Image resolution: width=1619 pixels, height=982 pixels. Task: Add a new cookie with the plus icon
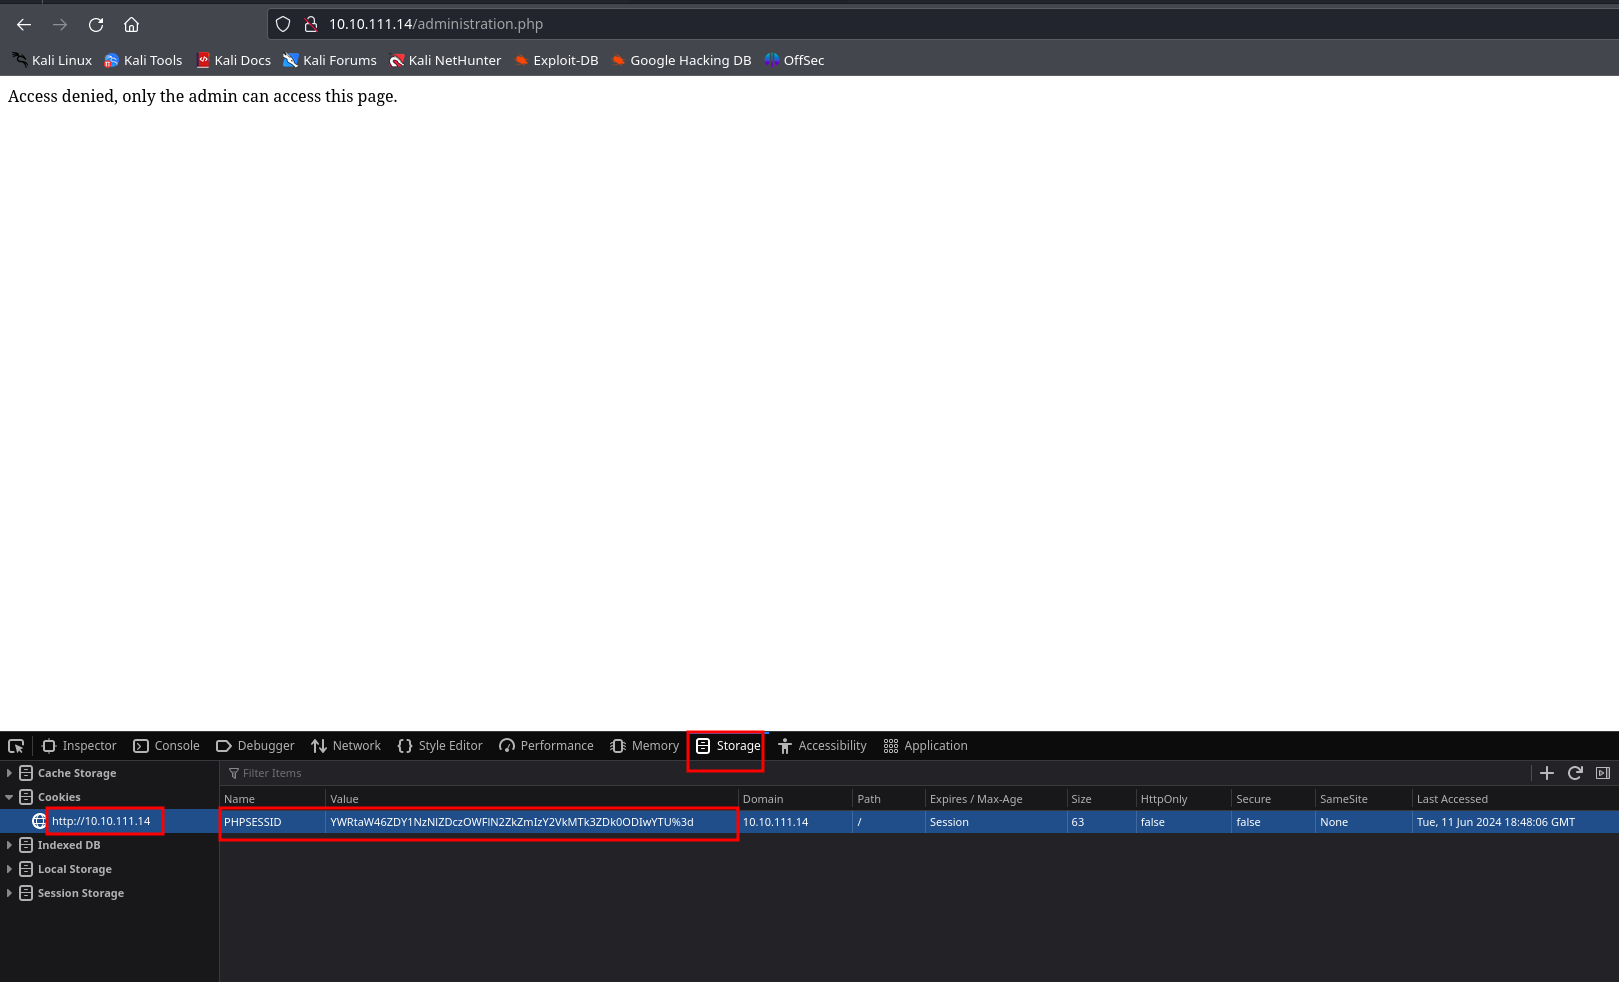[1547, 772]
